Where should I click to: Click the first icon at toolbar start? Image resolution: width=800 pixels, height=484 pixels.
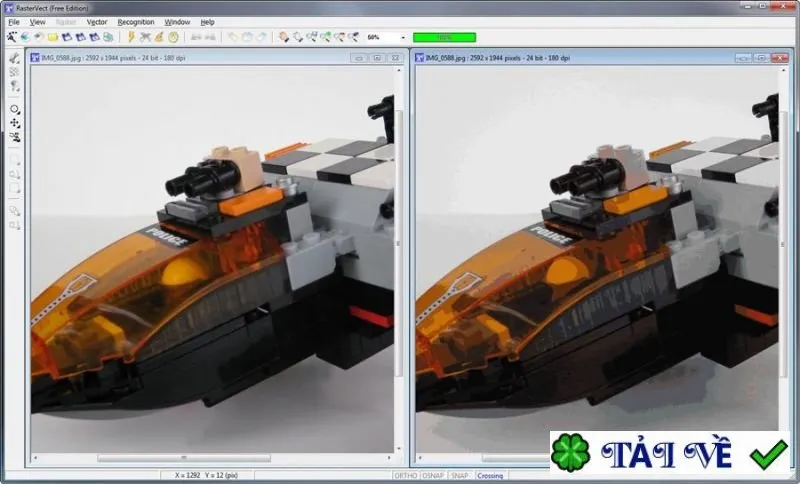tap(12, 37)
